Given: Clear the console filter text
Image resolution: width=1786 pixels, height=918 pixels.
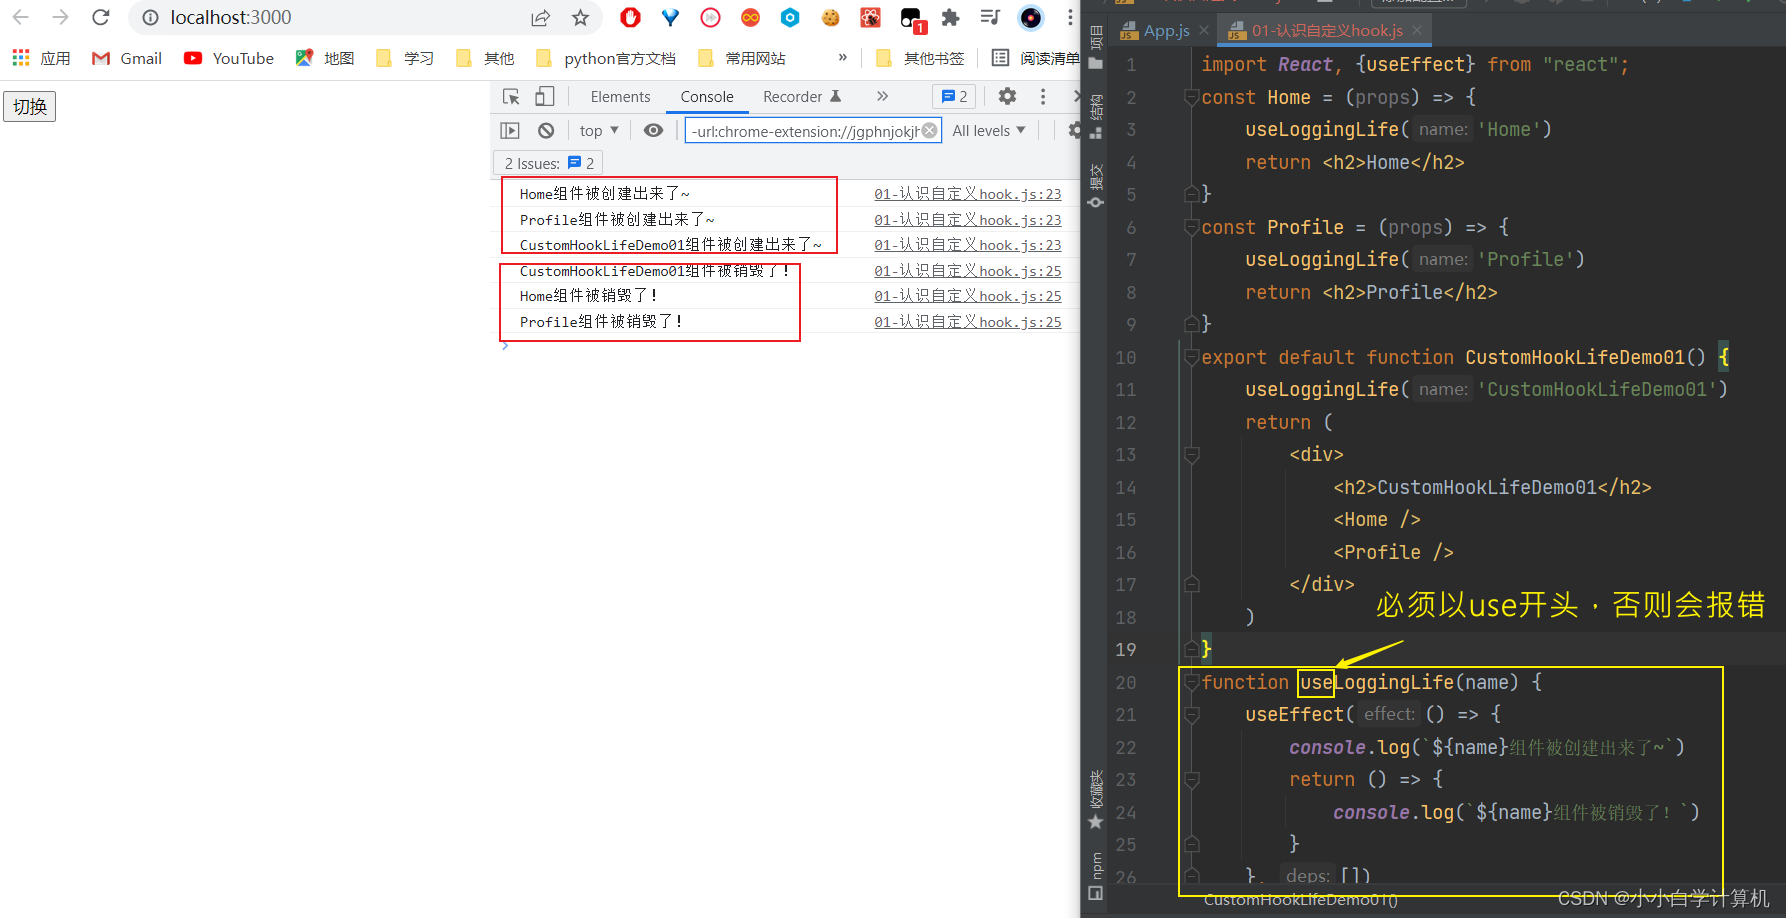Looking at the screenshot, I should tap(930, 130).
